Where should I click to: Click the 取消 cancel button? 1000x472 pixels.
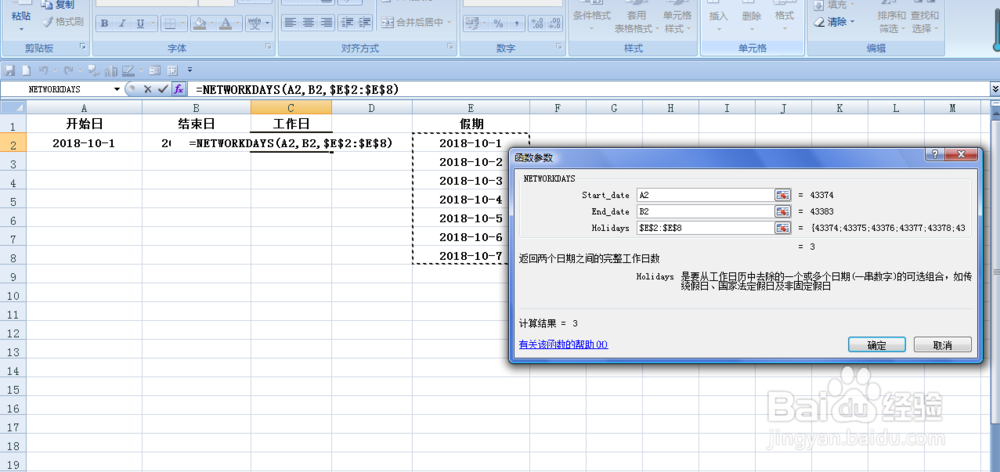(943, 345)
